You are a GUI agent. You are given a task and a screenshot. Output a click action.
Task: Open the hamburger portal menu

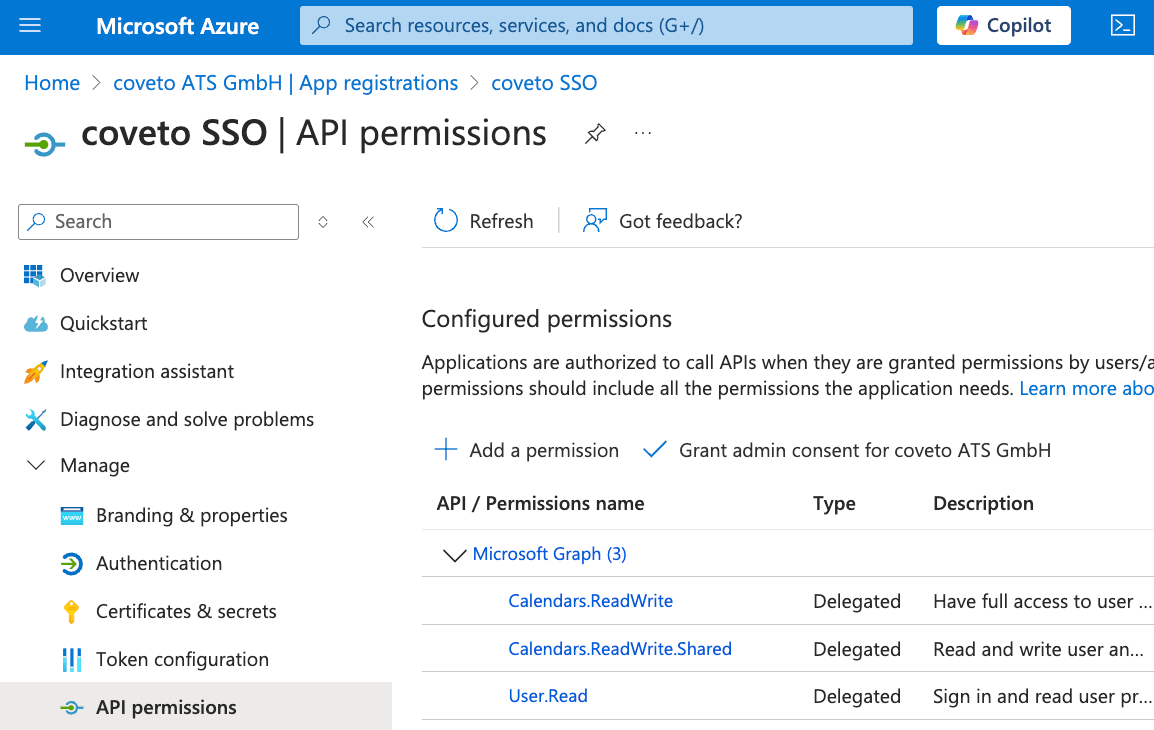(30, 26)
